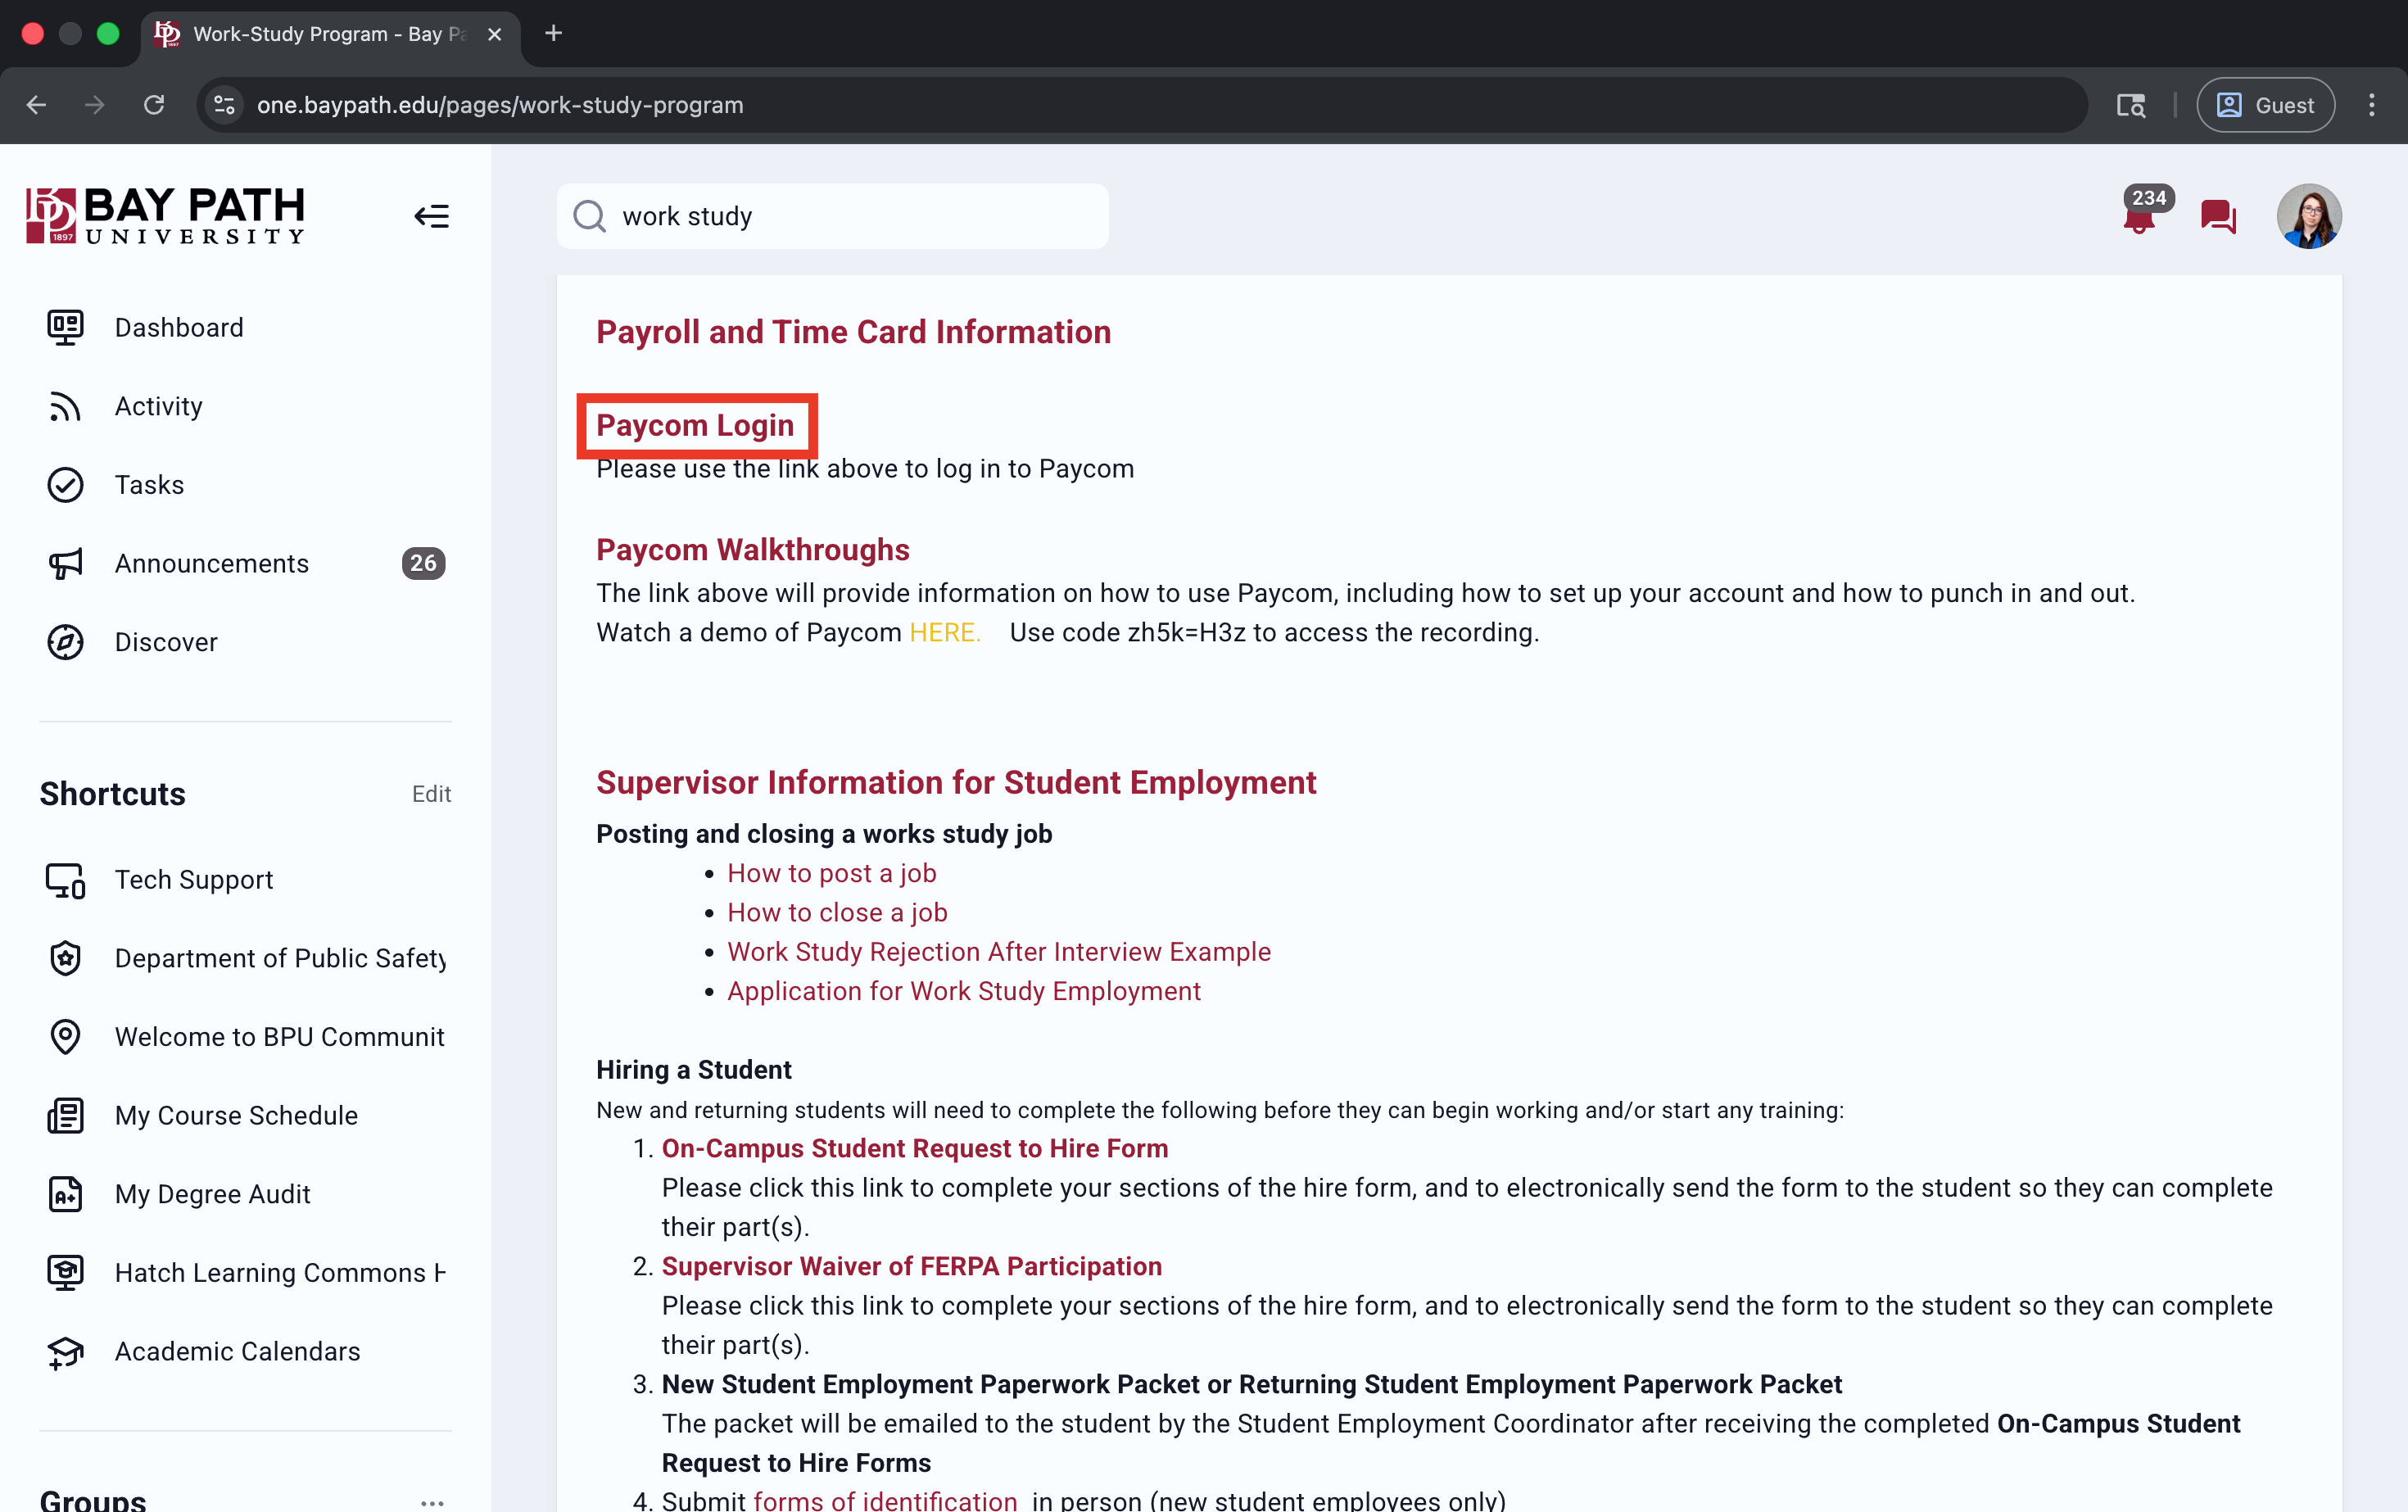
Task: Open Announcements in sidebar
Action: pos(211,563)
